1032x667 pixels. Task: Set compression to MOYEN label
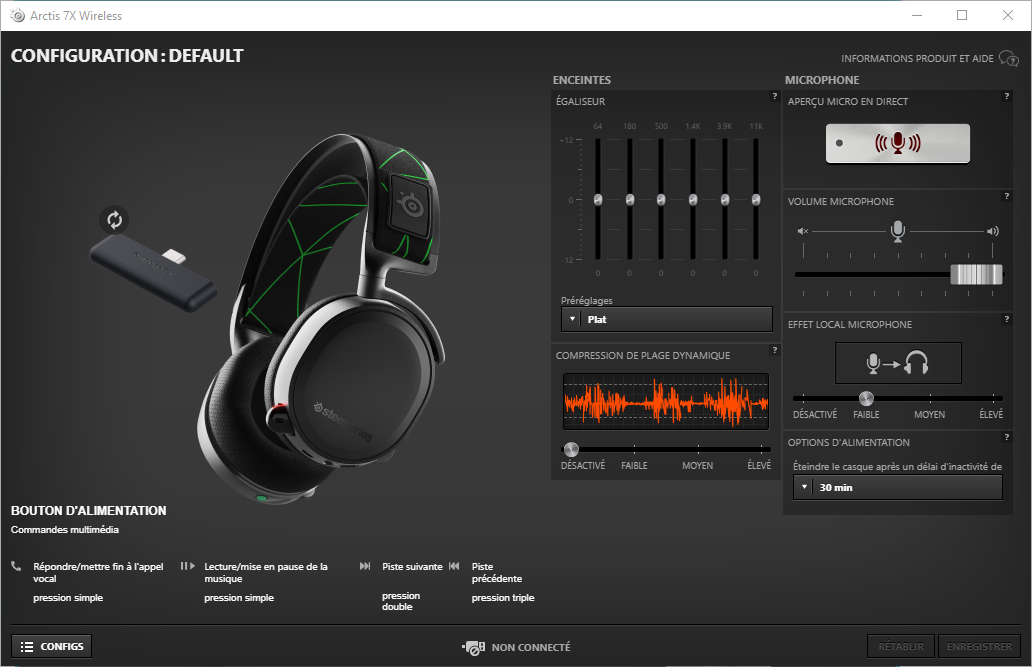click(x=698, y=466)
